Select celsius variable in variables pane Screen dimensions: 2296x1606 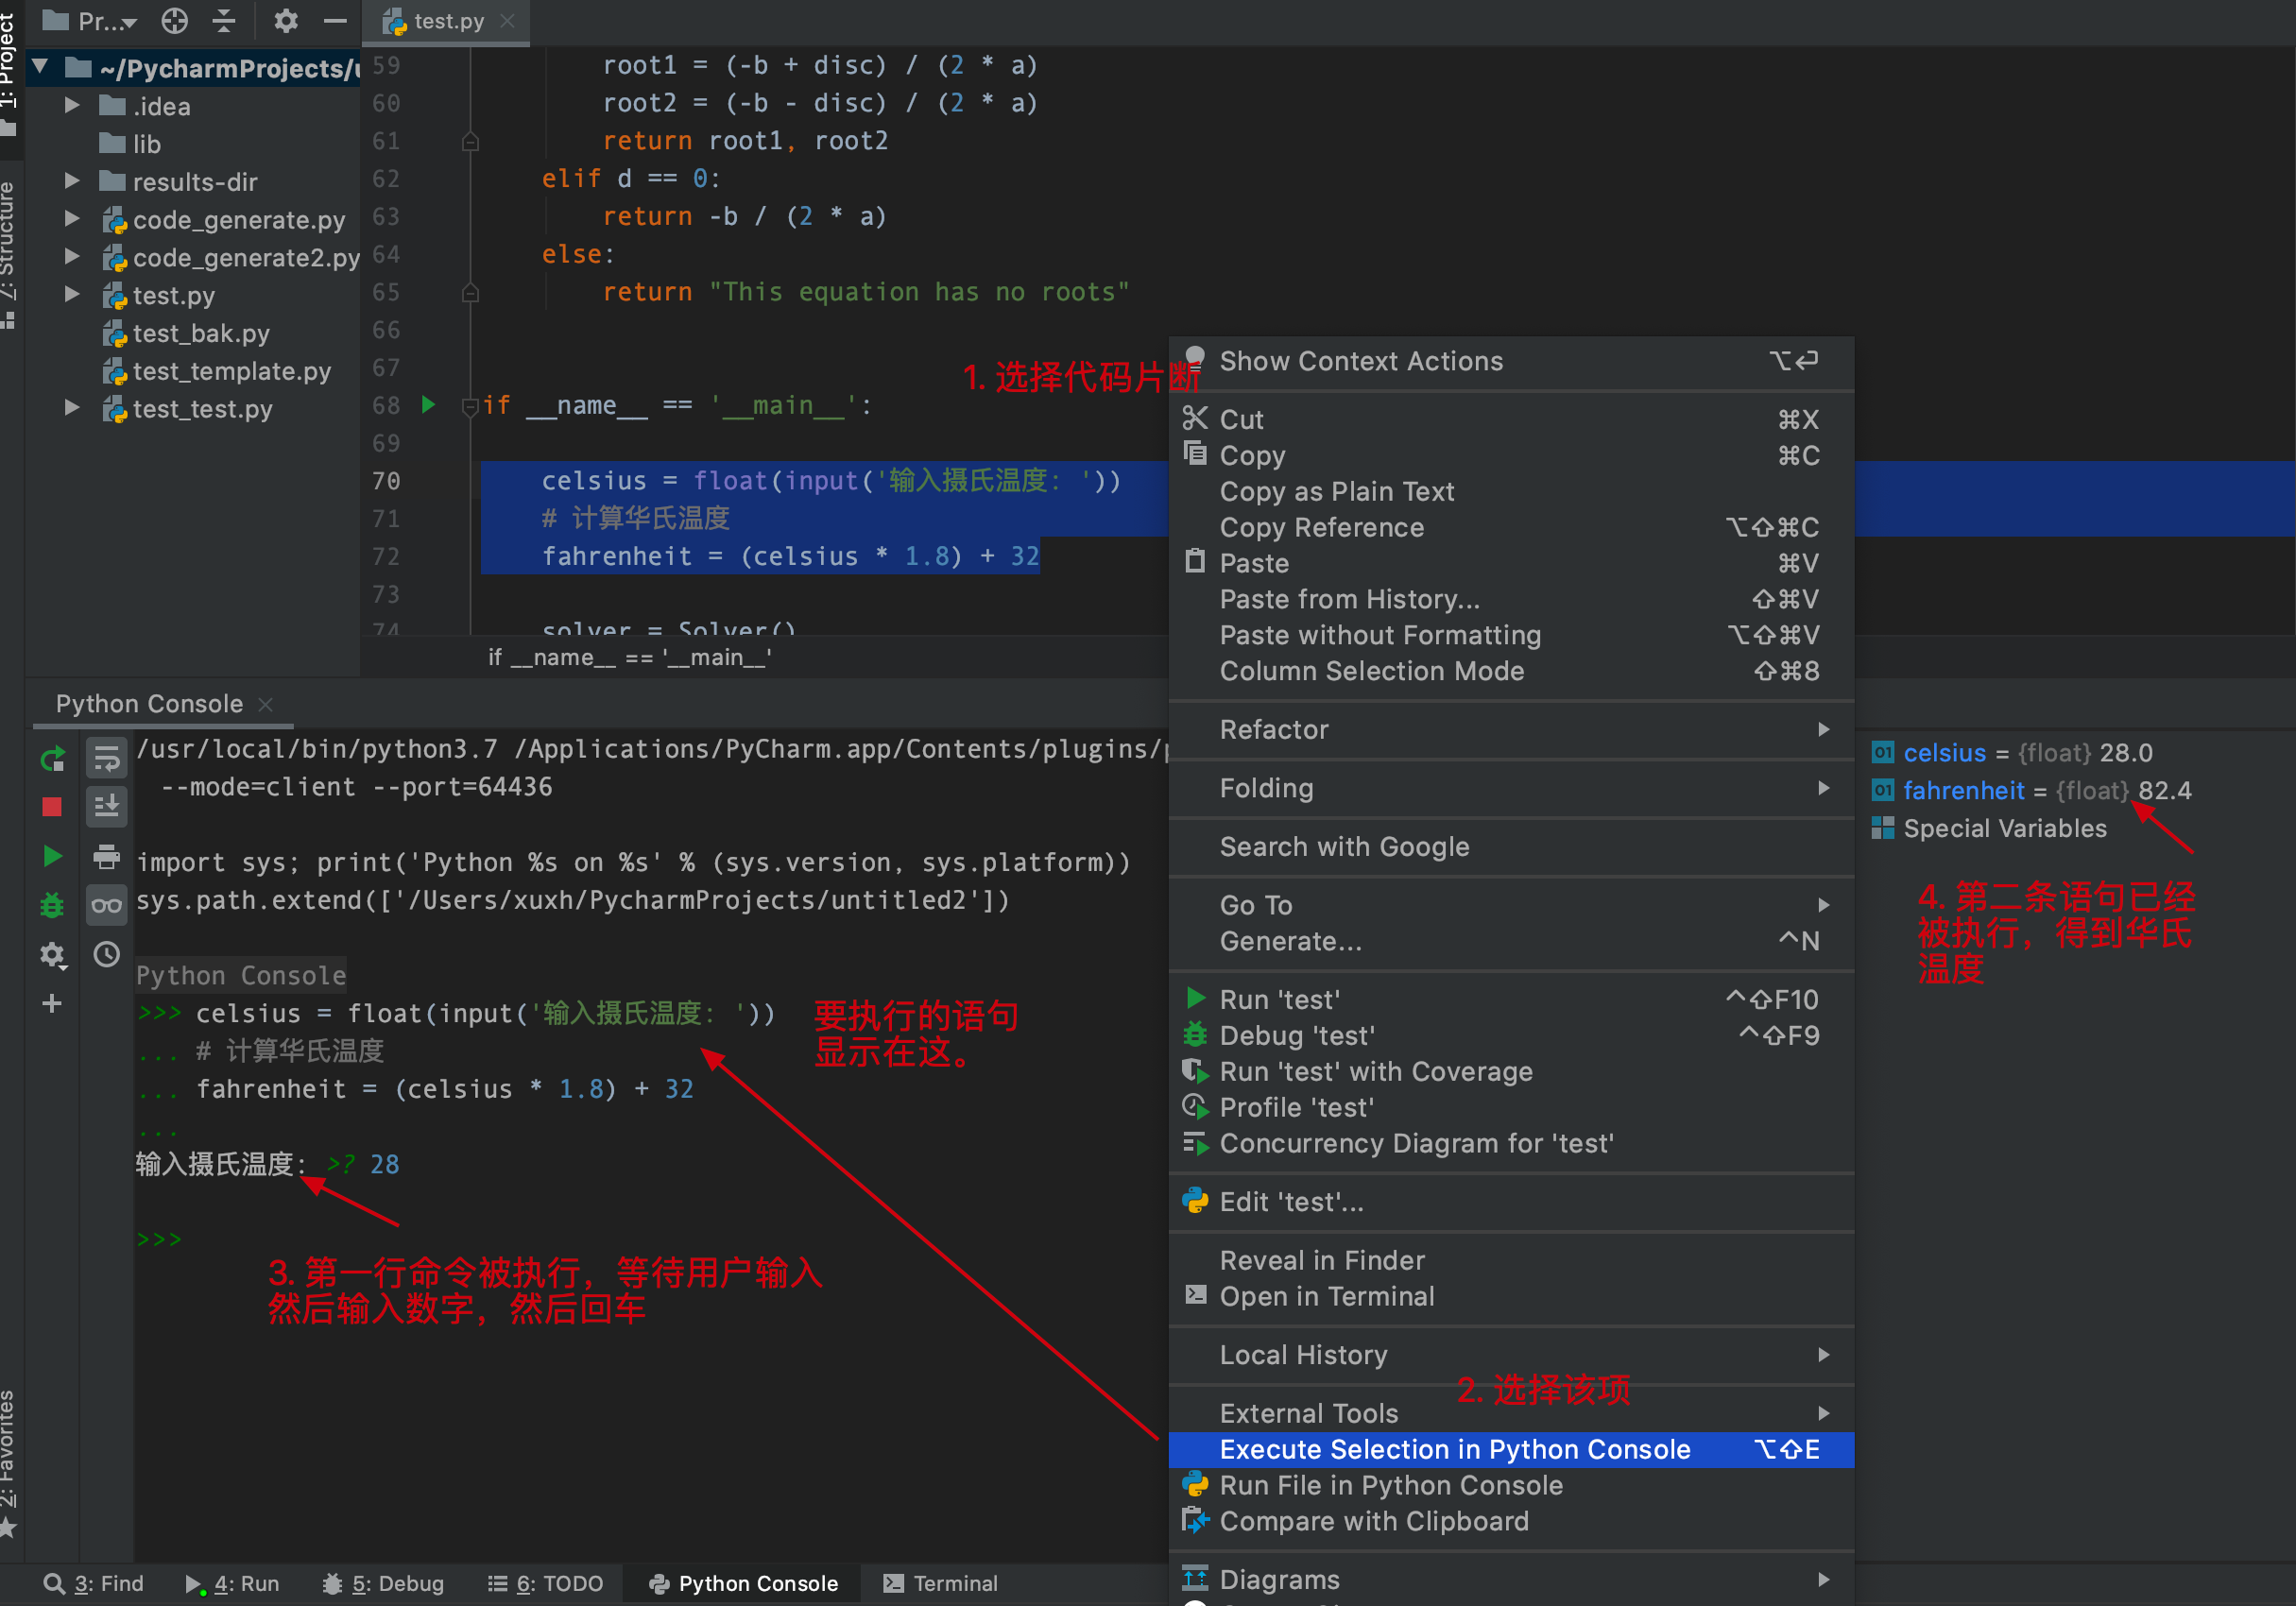coord(2012,752)
